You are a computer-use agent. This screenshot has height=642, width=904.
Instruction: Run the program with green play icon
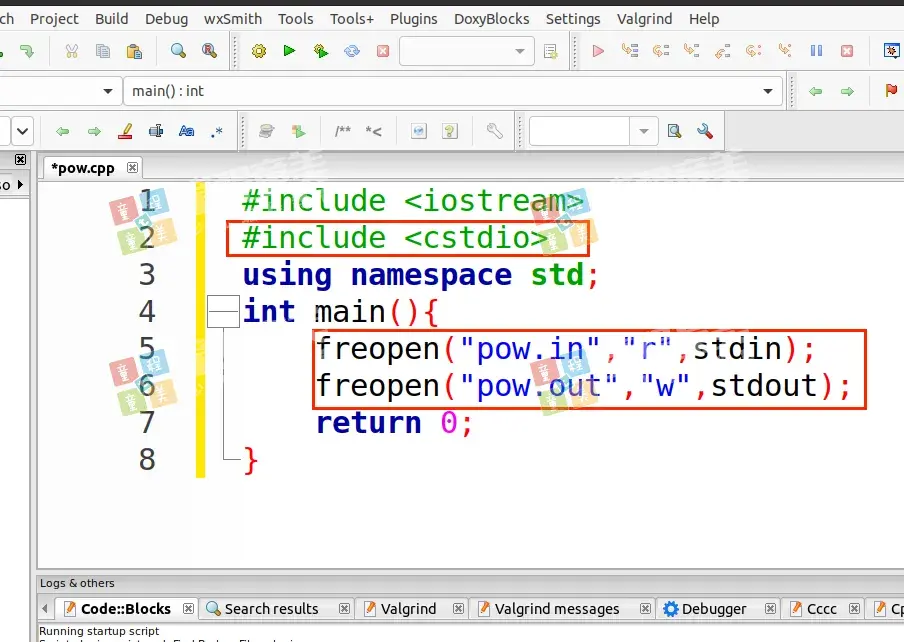[x=290, y=51]
